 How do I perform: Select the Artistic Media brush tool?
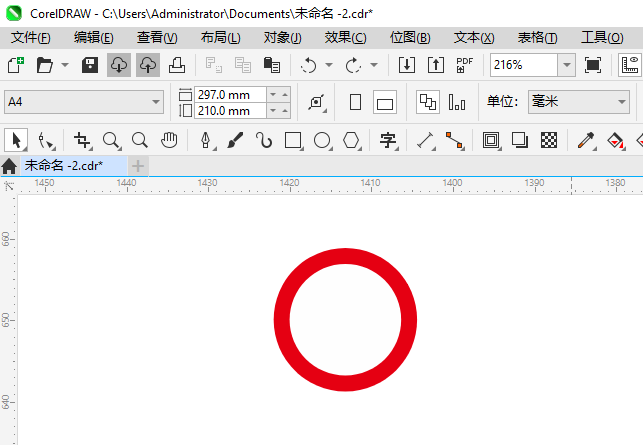(x=235, y=140)
